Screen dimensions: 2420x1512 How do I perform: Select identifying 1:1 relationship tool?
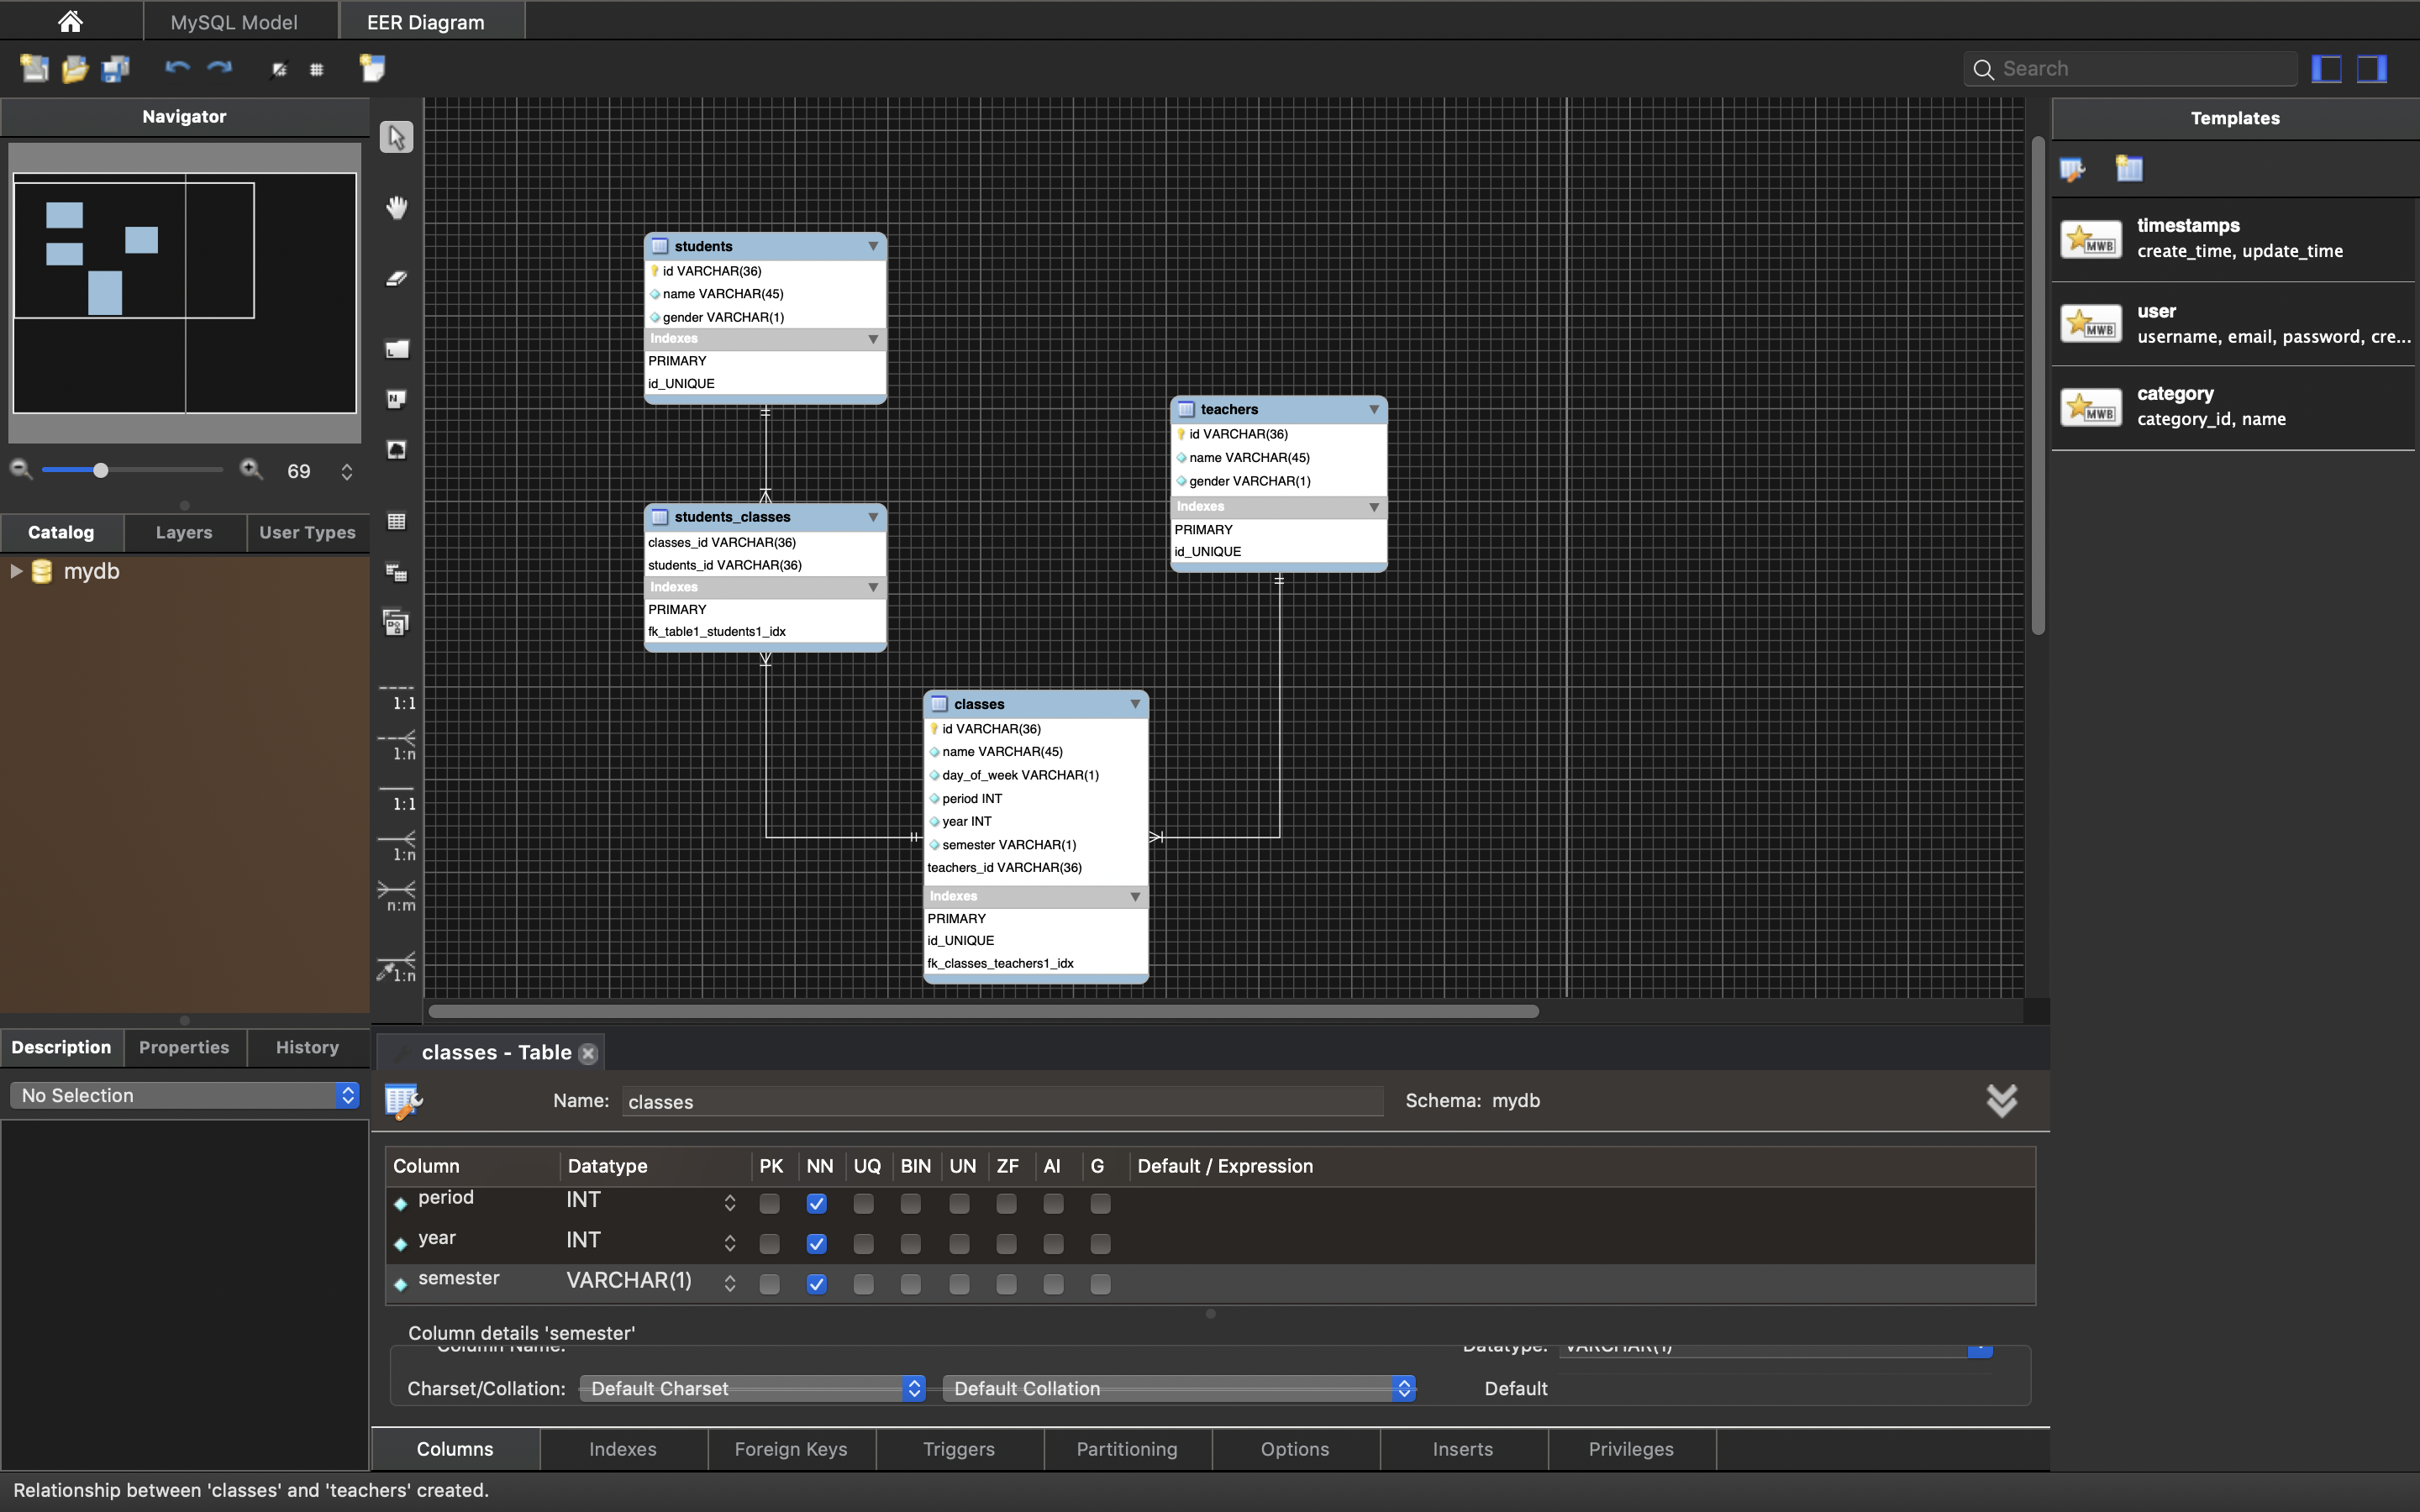point(397,797)
